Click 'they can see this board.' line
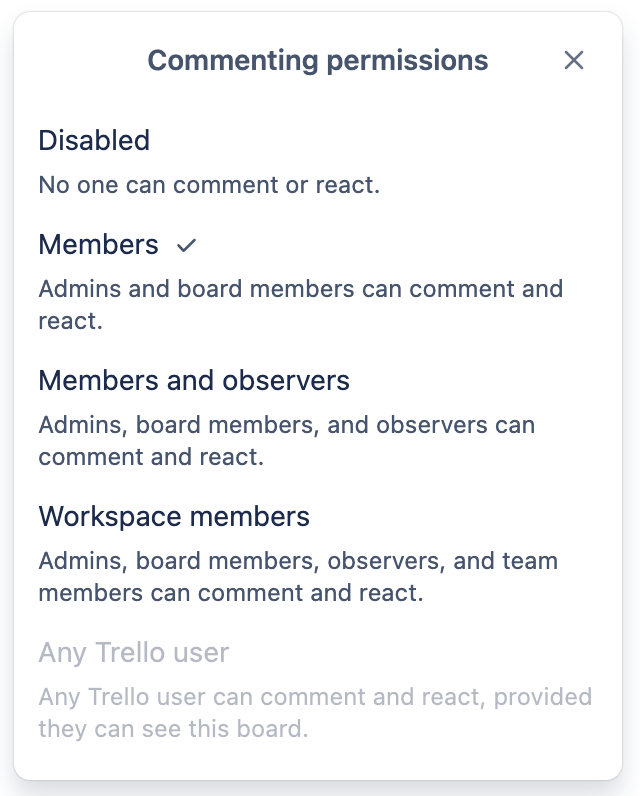 point(174,729)
